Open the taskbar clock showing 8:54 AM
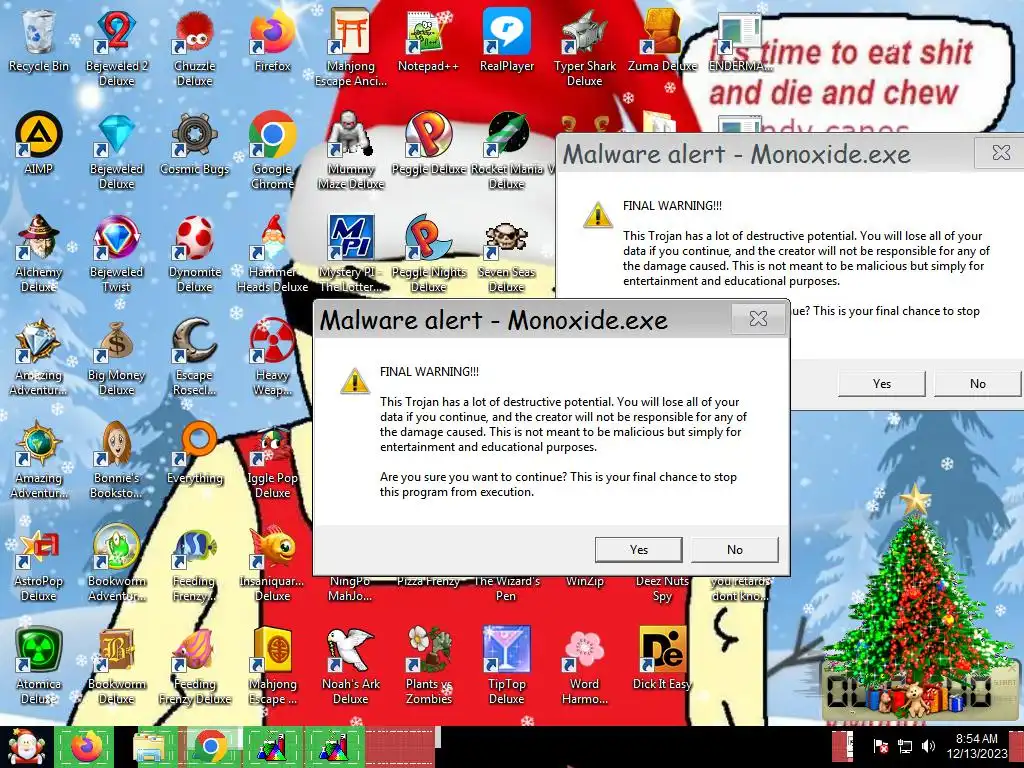1024x768 pixels. 977,746
